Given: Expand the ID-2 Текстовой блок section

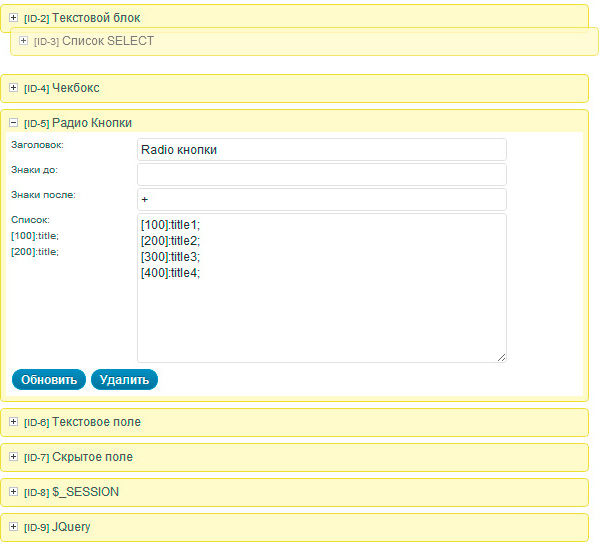Looking at the screenshot, I should tap(13, 18).
